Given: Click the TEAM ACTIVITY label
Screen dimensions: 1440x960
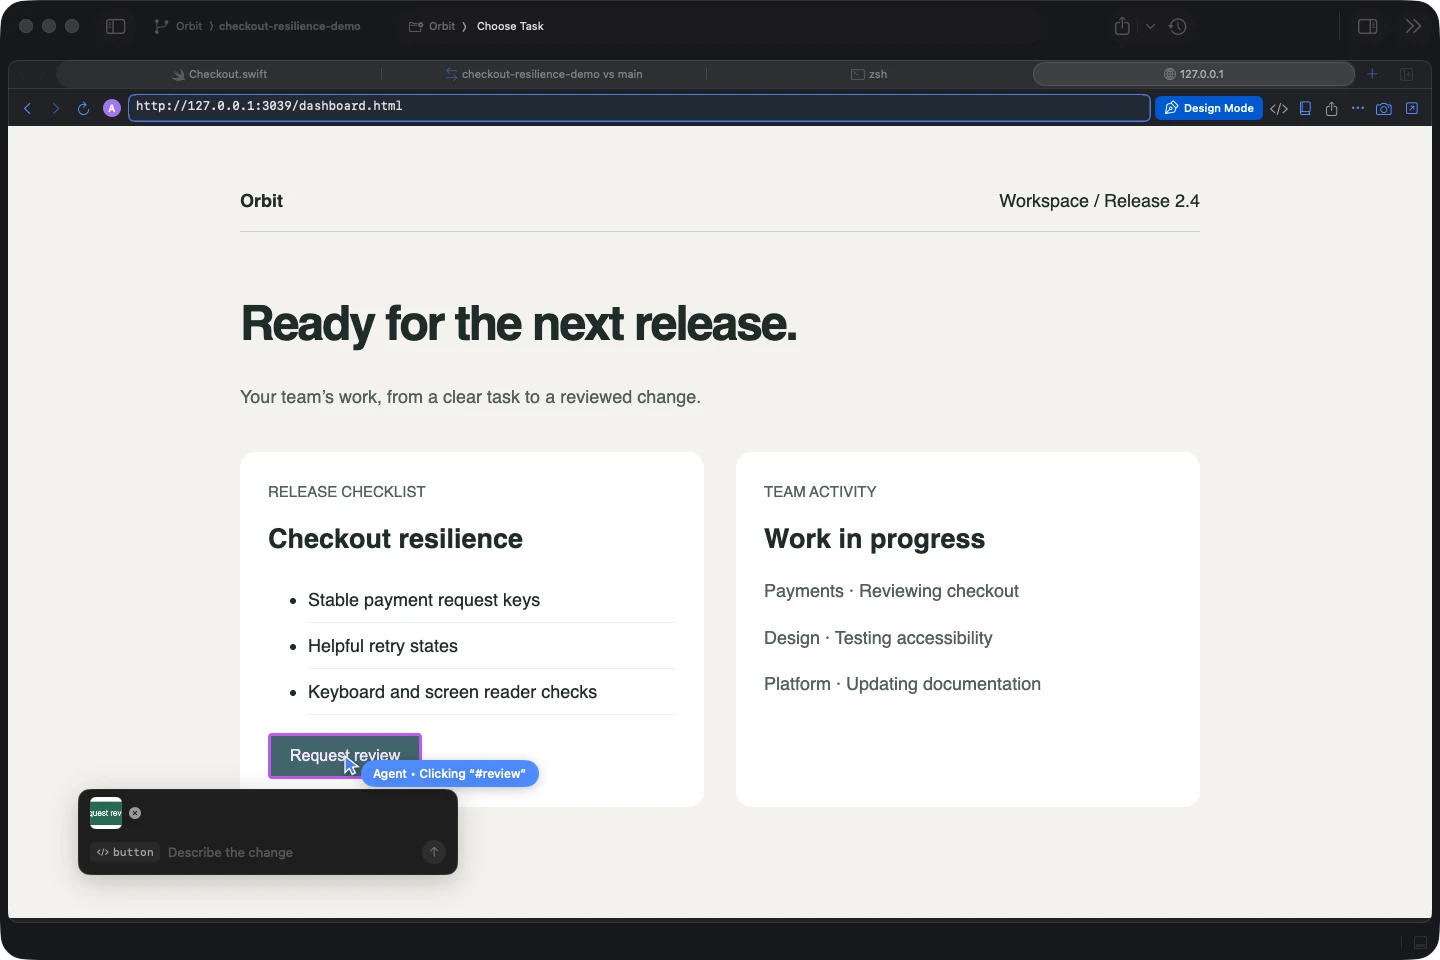Looking at the screenshot, I should coord(820,492).
